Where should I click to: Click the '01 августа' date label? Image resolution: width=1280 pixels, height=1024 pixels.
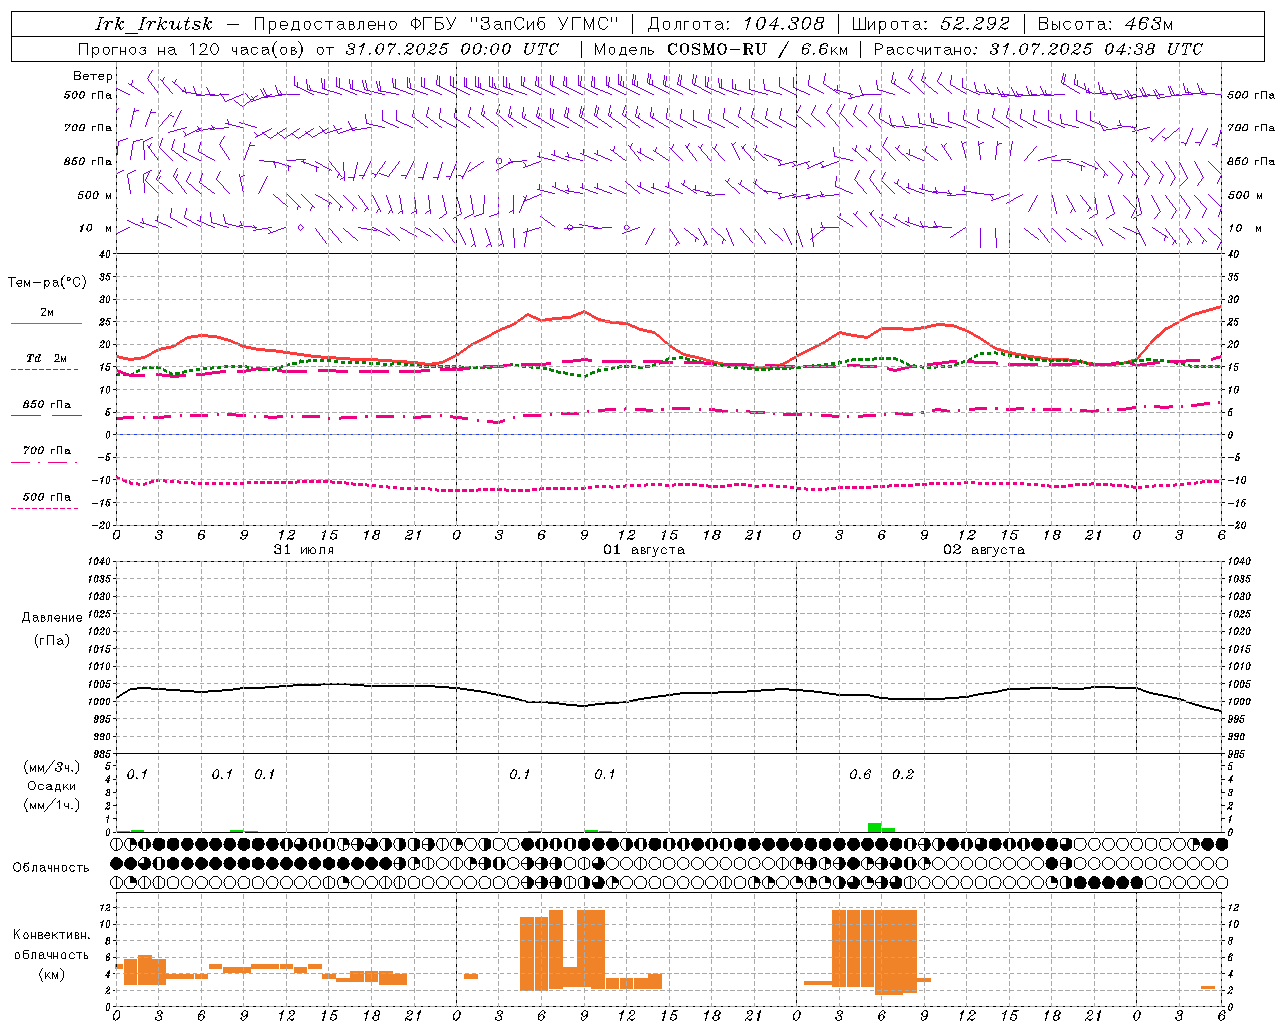[x=643, y=550]
